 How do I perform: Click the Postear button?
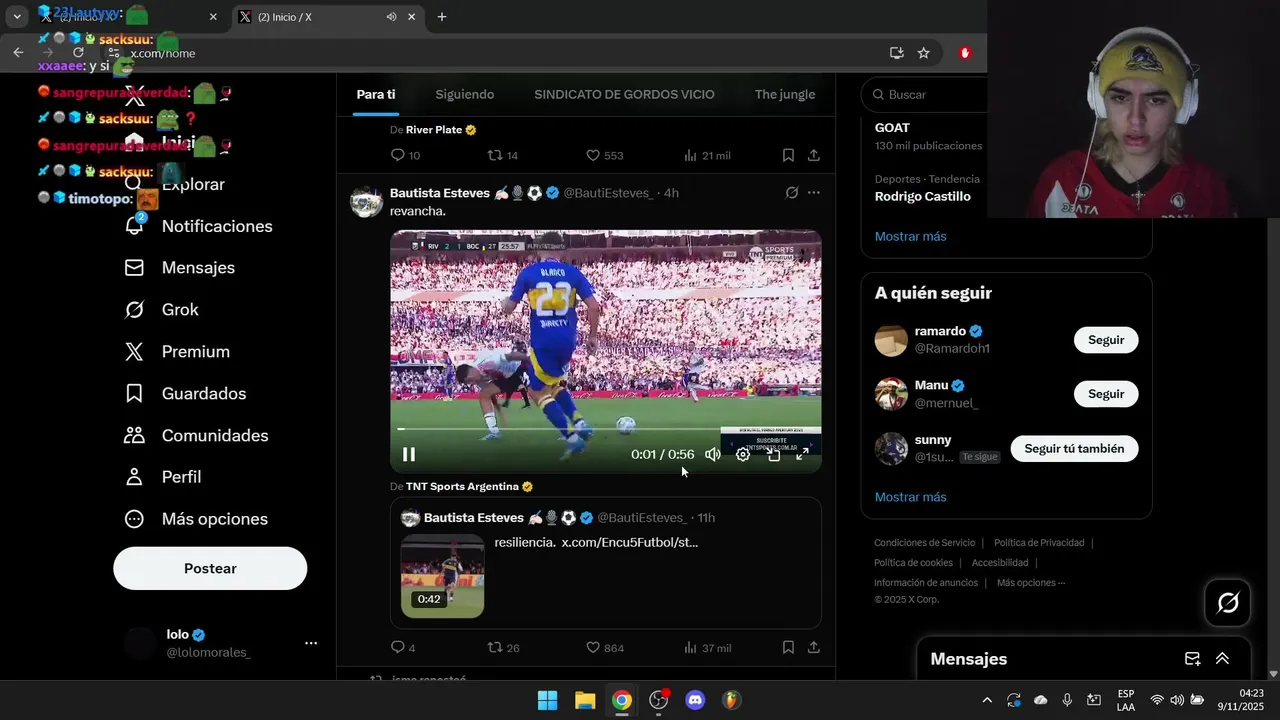tap(210, 568)
